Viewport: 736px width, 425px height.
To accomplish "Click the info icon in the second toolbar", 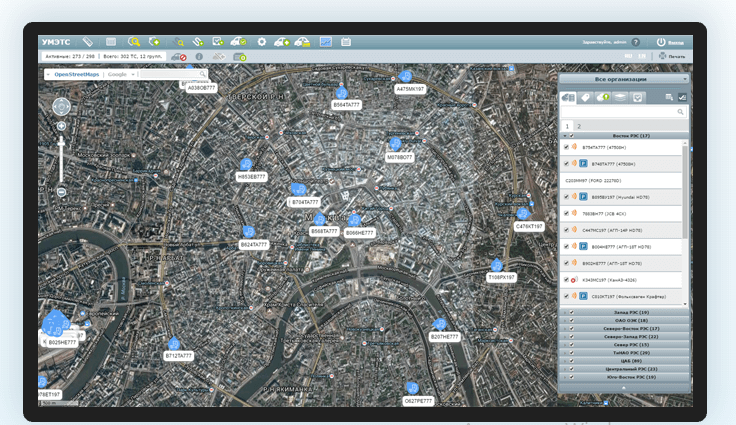I will [x=199, y=56].
